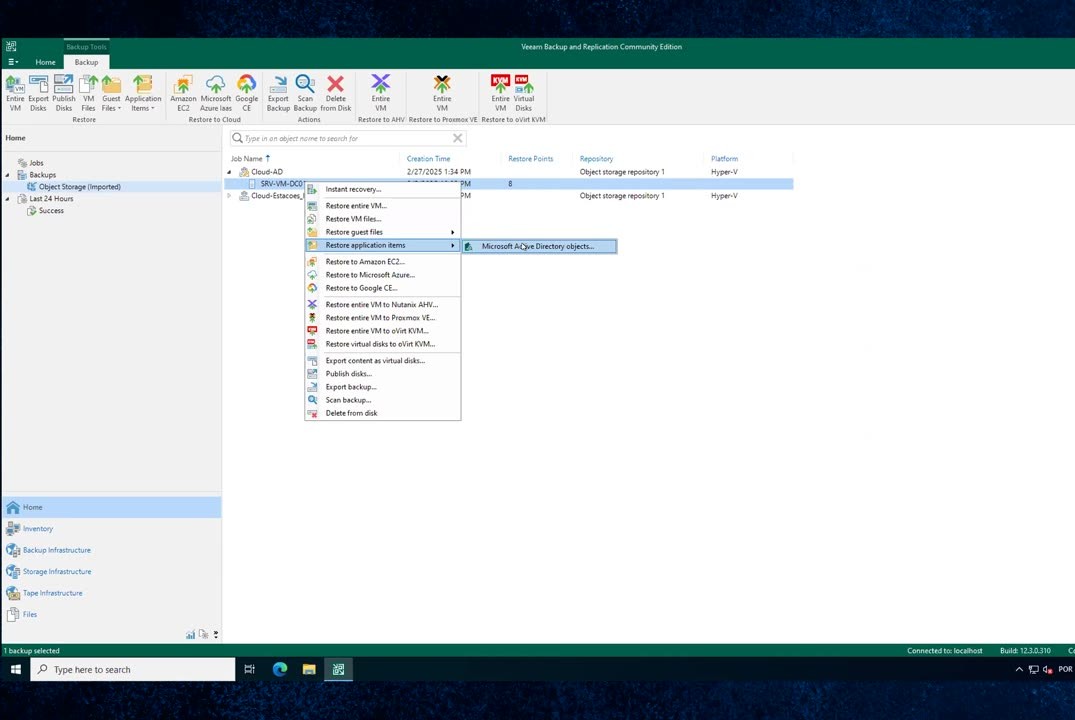This screenshot has height=720, width=1075.
Task: Switch to the Home ribbon tab
Action: click(45, 62)
